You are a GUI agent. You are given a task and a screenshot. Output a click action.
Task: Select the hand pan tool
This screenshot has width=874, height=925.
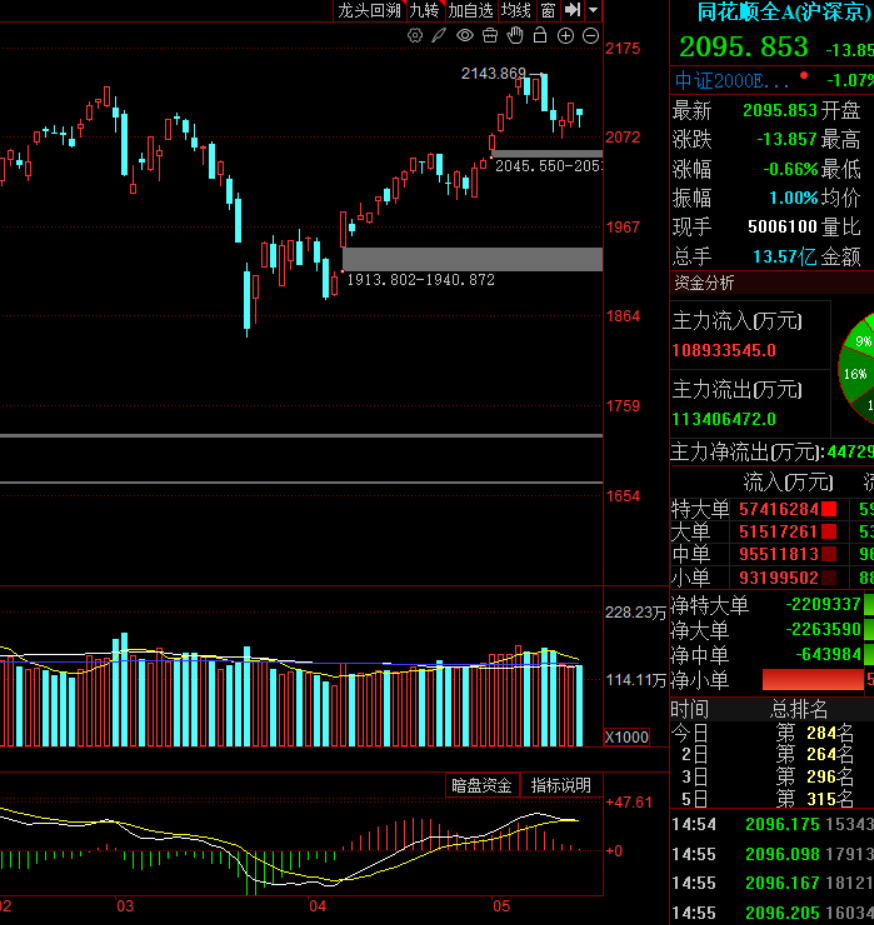pyautogui.click(x=515, y=35)
